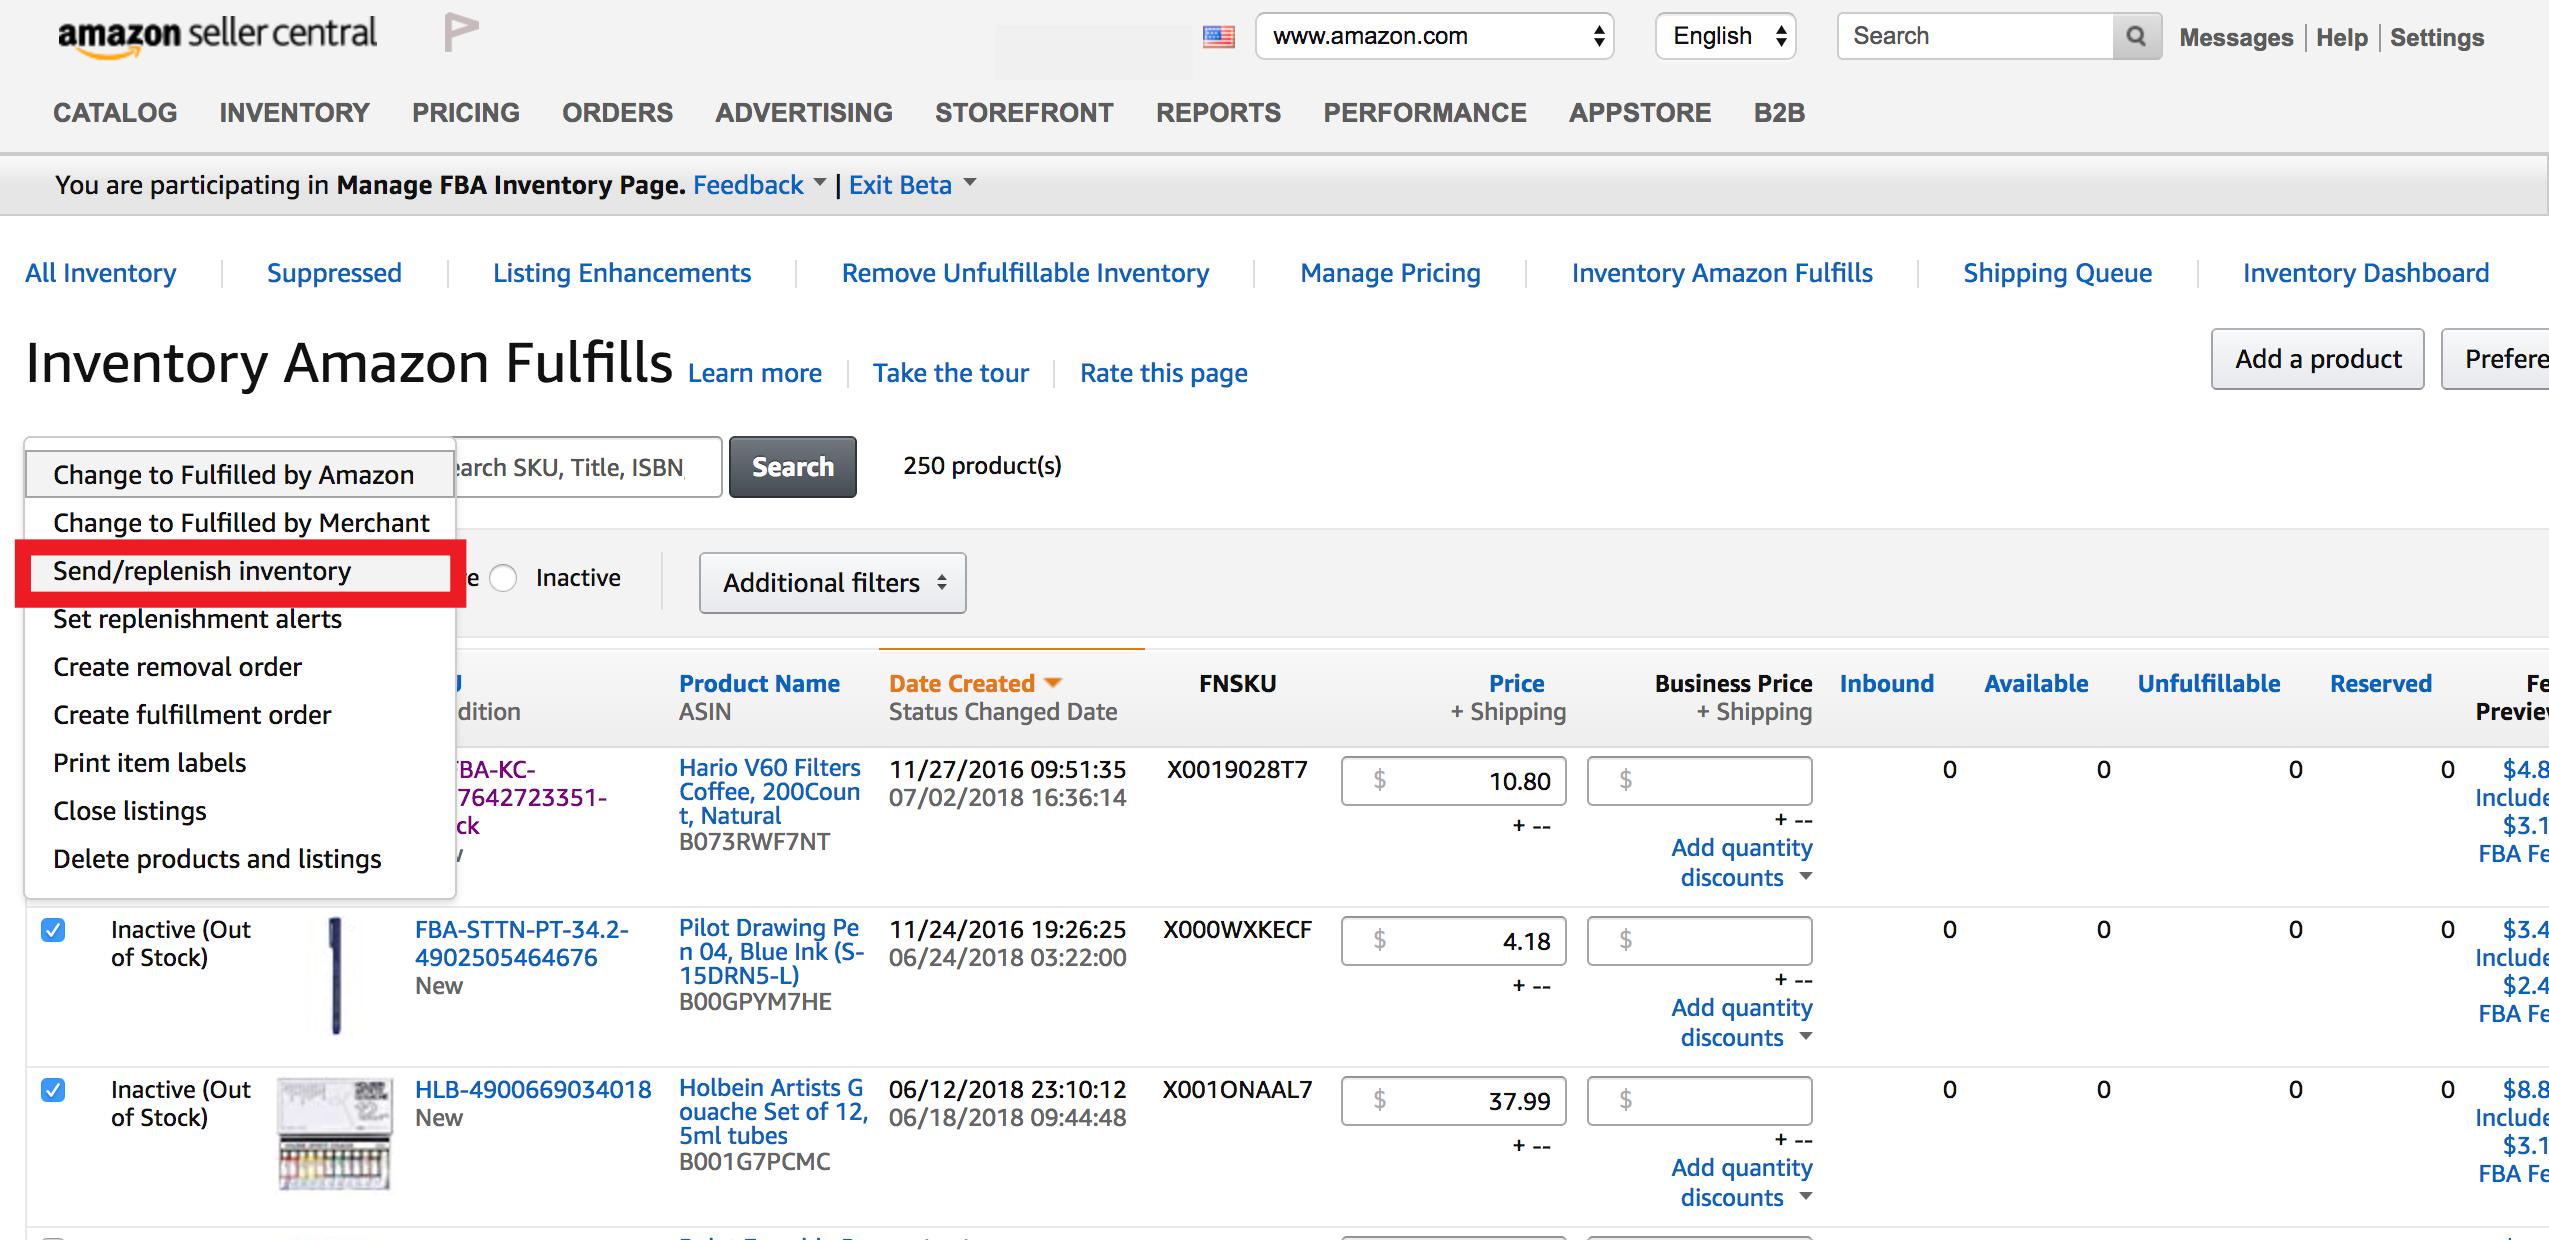This screenshot has width=2549, height=1240.
Task: Expand Add quantity discounts for Pilot pen
Action: [1741, 1022]
